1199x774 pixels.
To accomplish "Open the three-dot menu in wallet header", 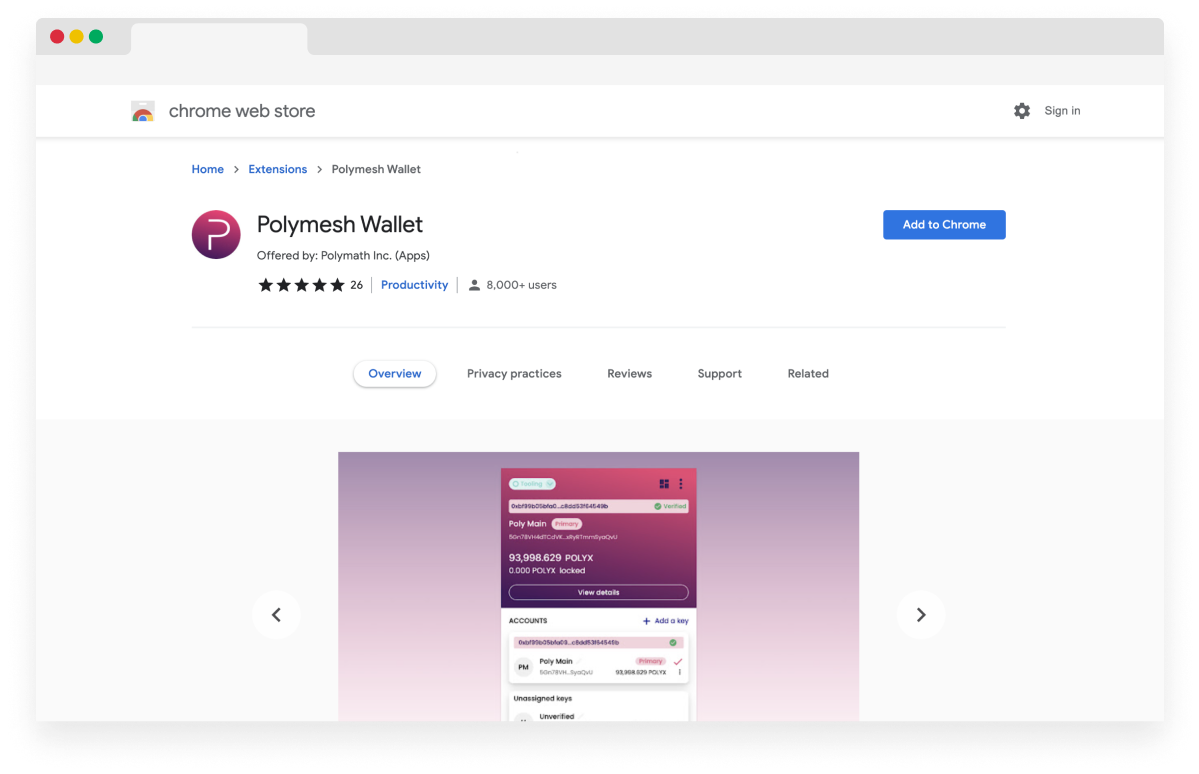I will (681, 484).
